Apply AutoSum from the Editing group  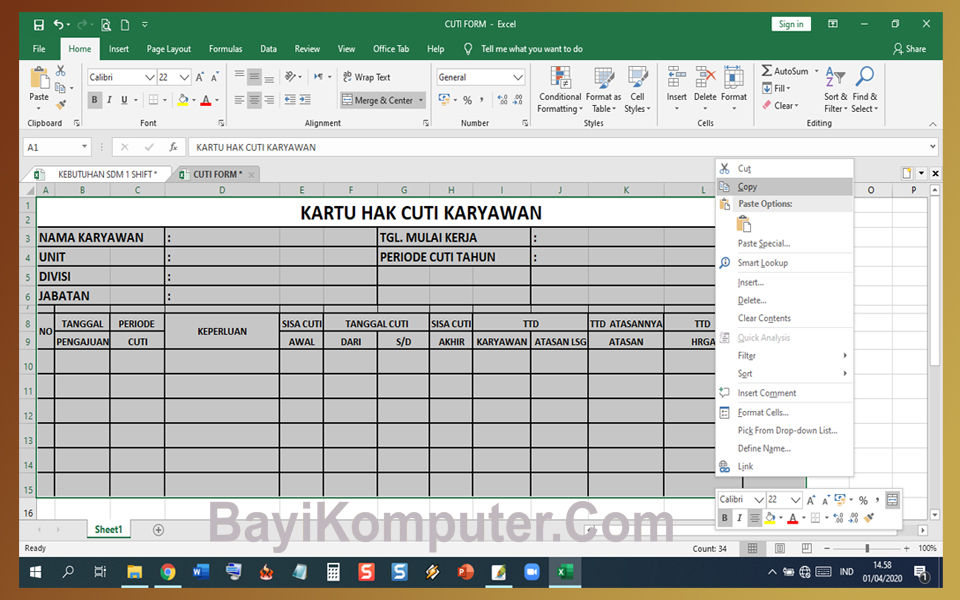[790, 71]
